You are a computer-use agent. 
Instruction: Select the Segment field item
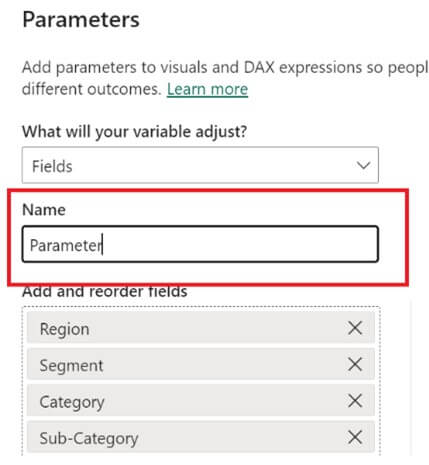201,364
